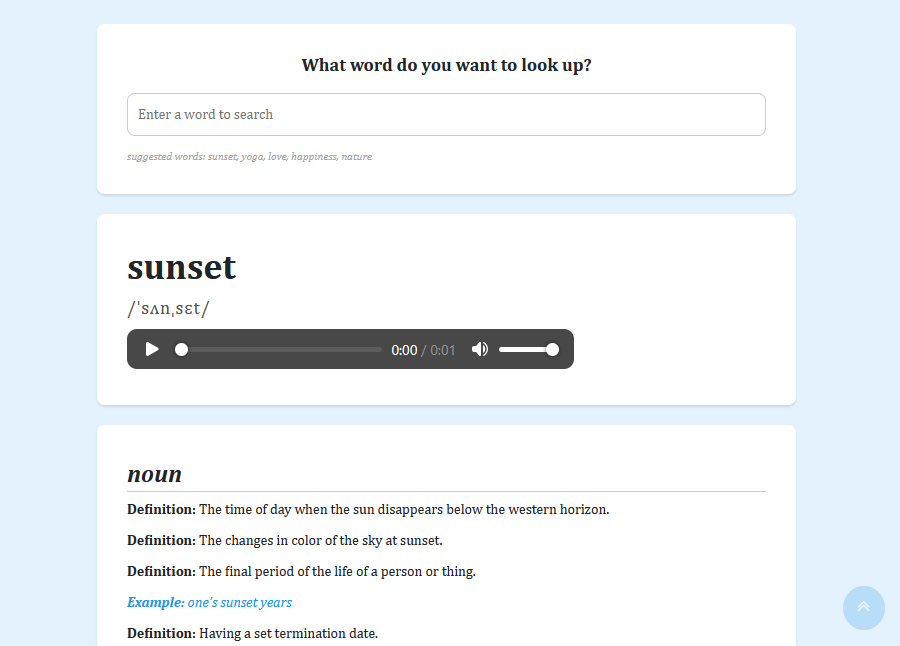Click the phonetic text /ˈsʌnˌsɛt/
The image size is (900, 646).
click(168, 308)
